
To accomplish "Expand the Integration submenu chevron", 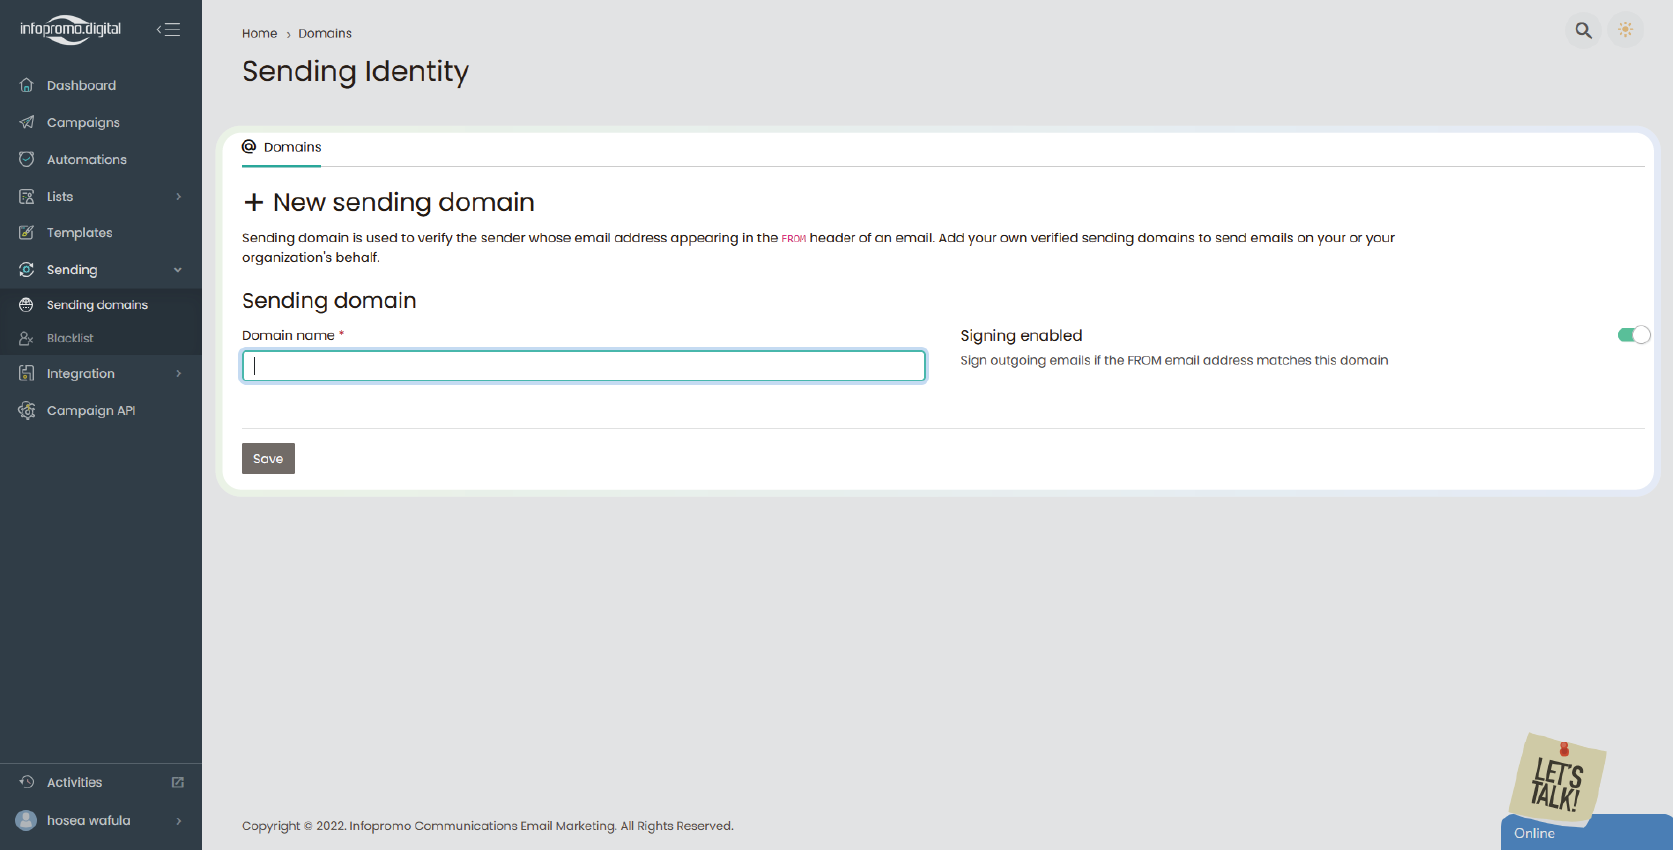I will pyautogui.click(x=179, y=373).
